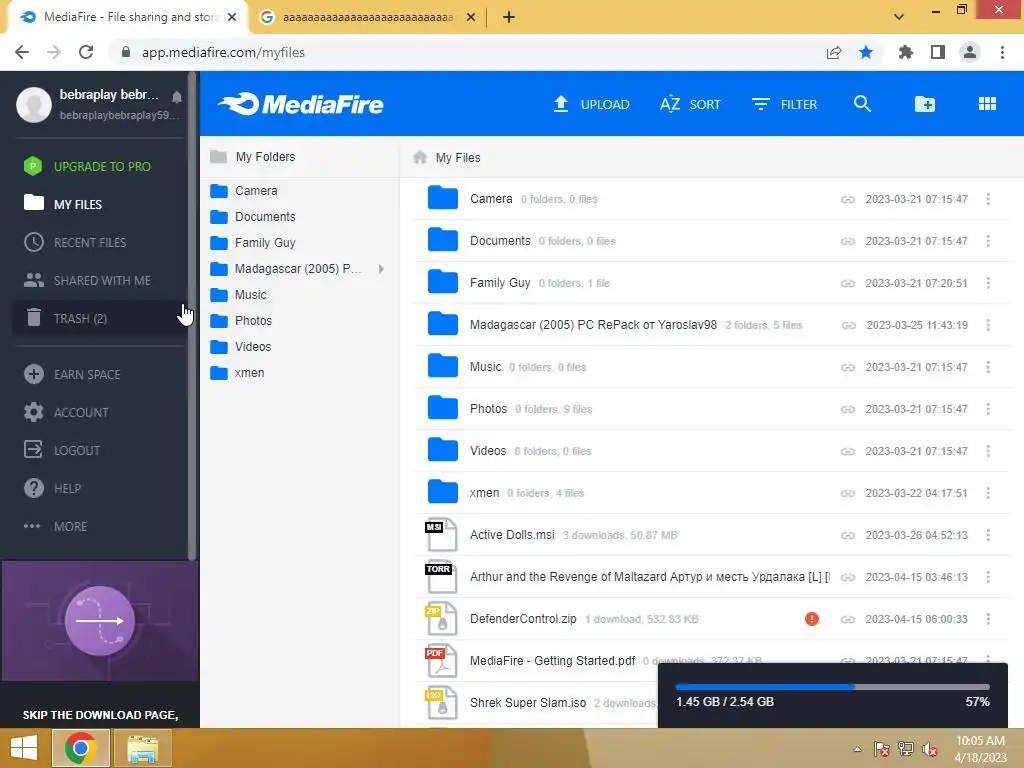Viewport: 1024px width, 768px height.
Task: Click My Folders header
Action: pyautogui.click(x=253, y=157)
